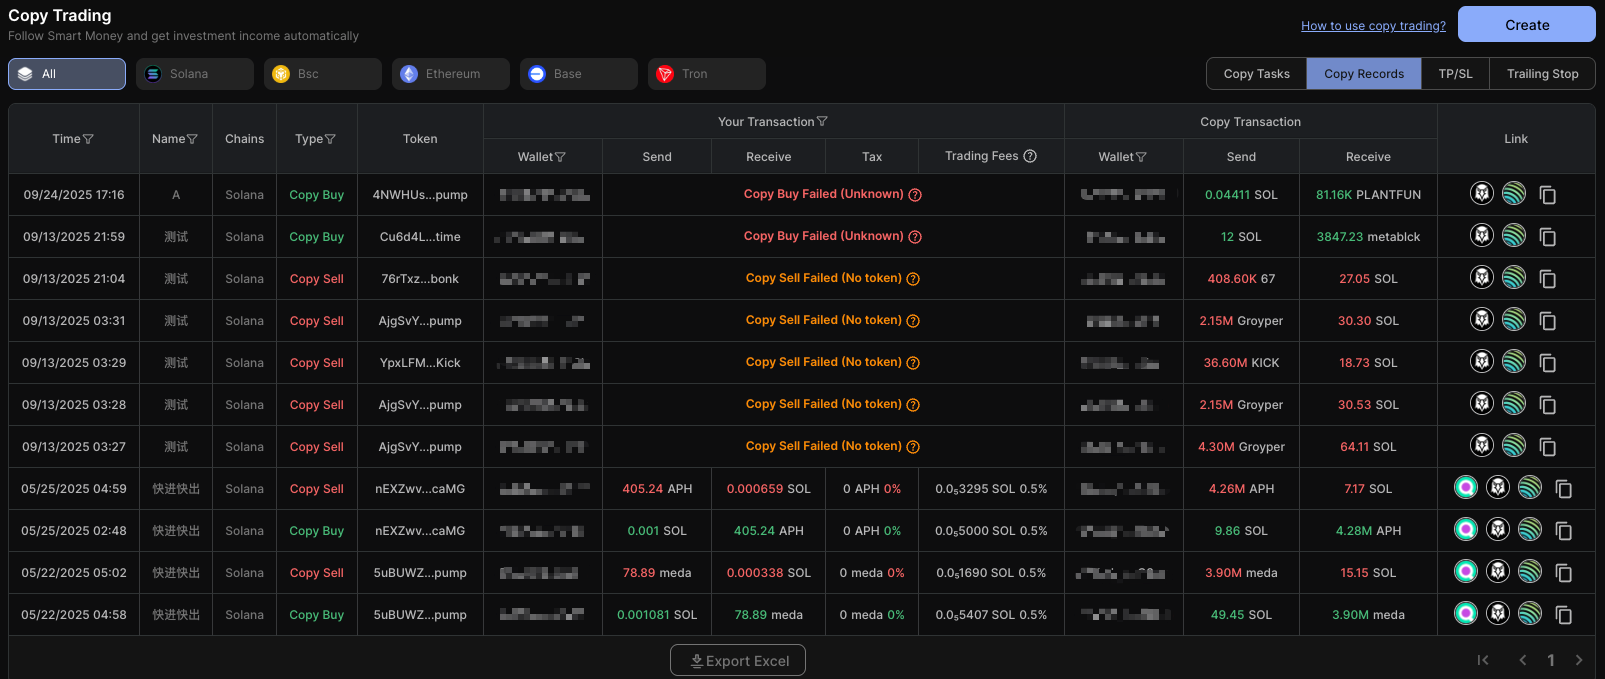
Task: Select the Copy Records tab
Action: [1364, 74]
